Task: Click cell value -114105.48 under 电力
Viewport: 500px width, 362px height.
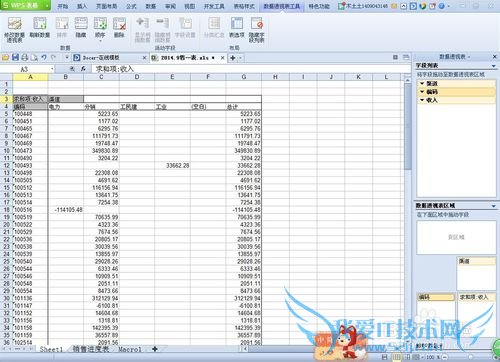Action: click(x=66, y=210)
